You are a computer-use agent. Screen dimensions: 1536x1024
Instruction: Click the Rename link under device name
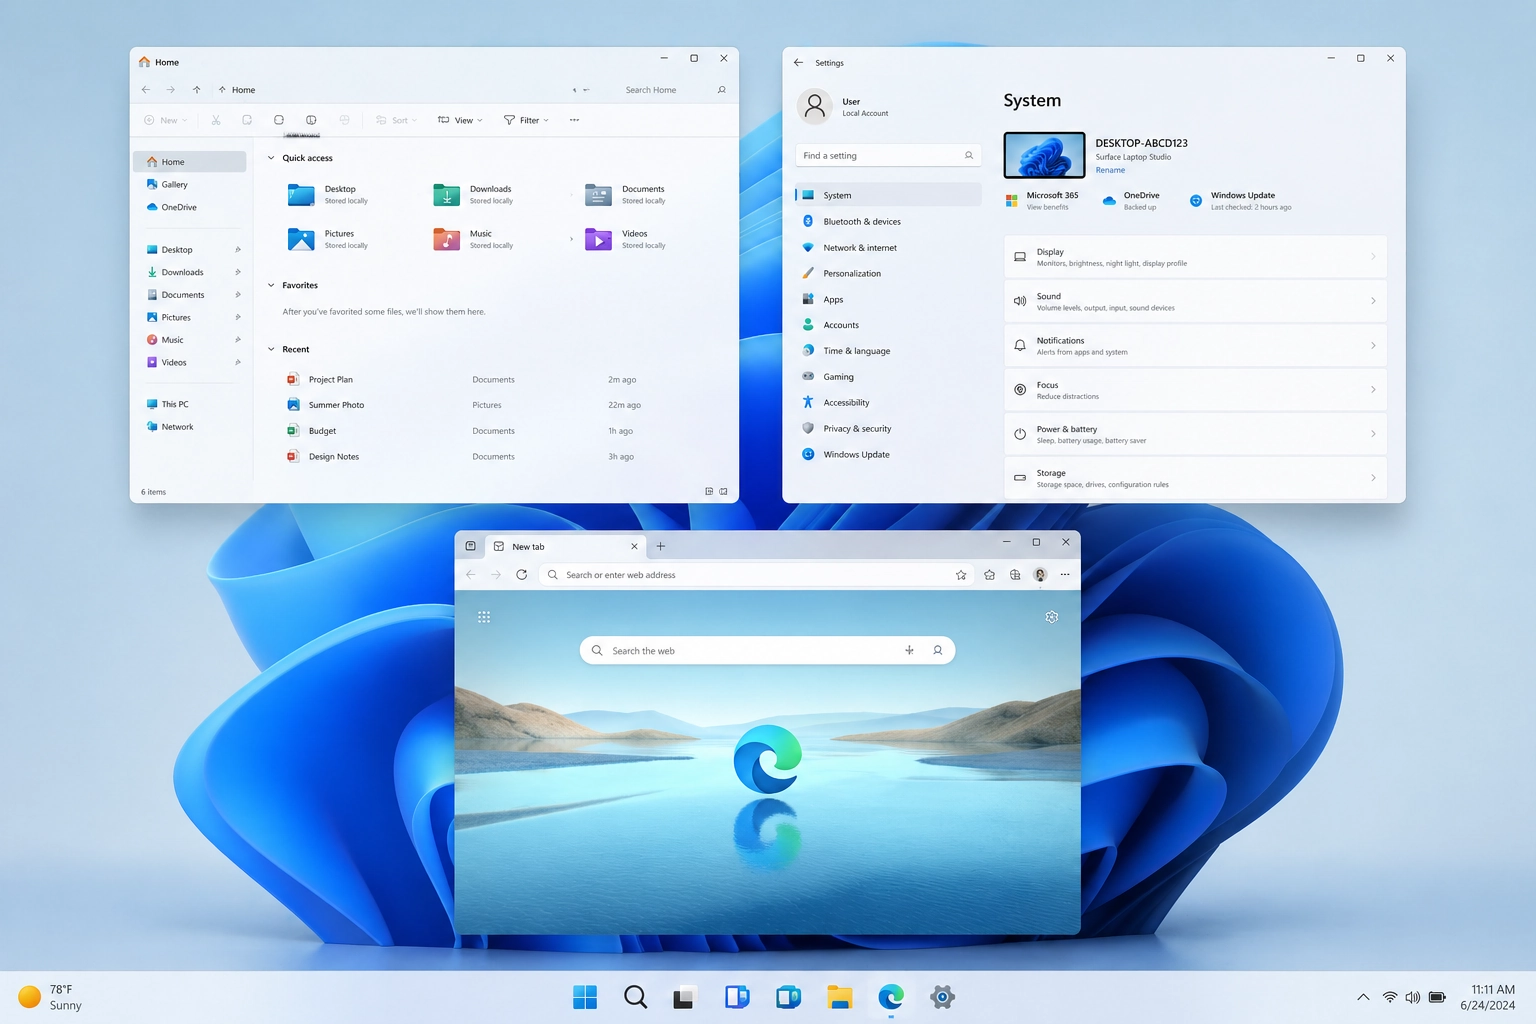point(1110,170)
